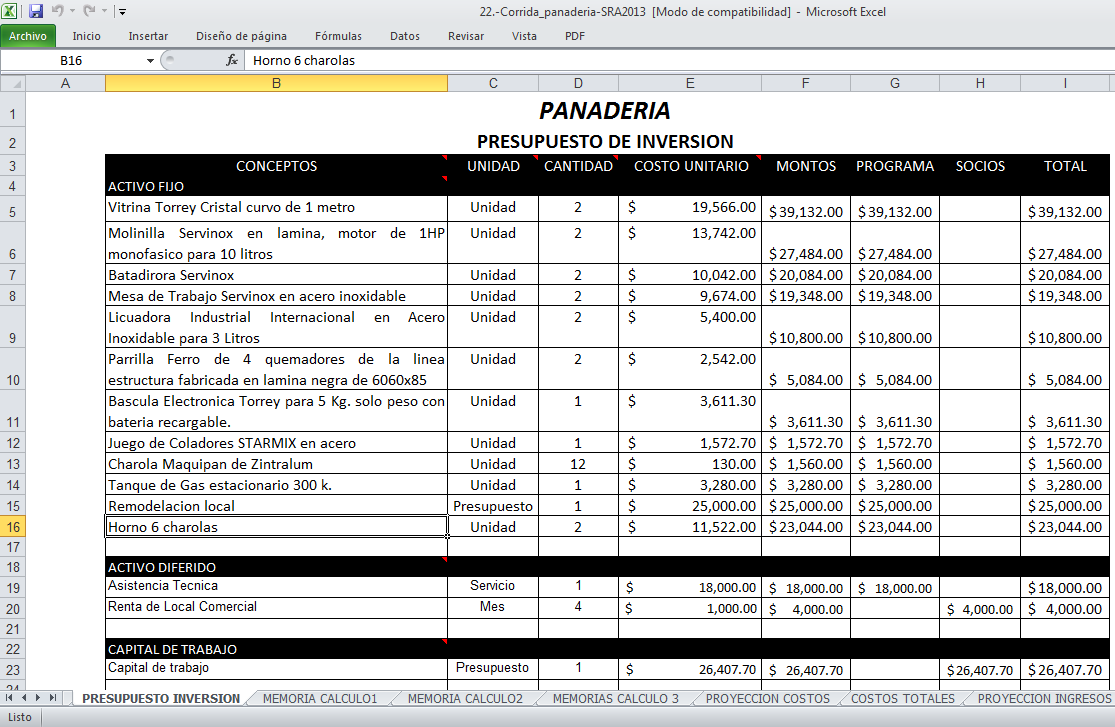Open the Redo history dropdown arrow
The height and width of the screenshot is (727, 1115).
104,11
